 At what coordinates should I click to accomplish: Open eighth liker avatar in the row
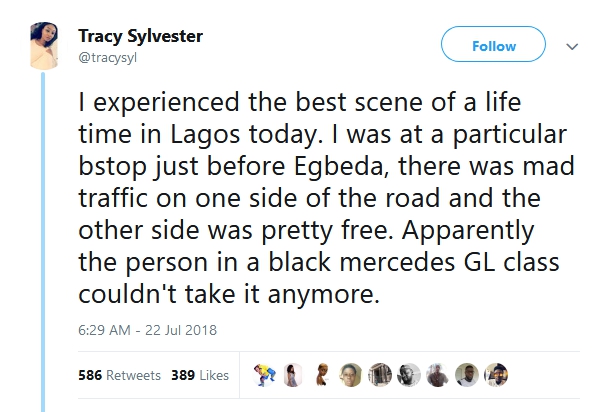click(x=466, y=374)
